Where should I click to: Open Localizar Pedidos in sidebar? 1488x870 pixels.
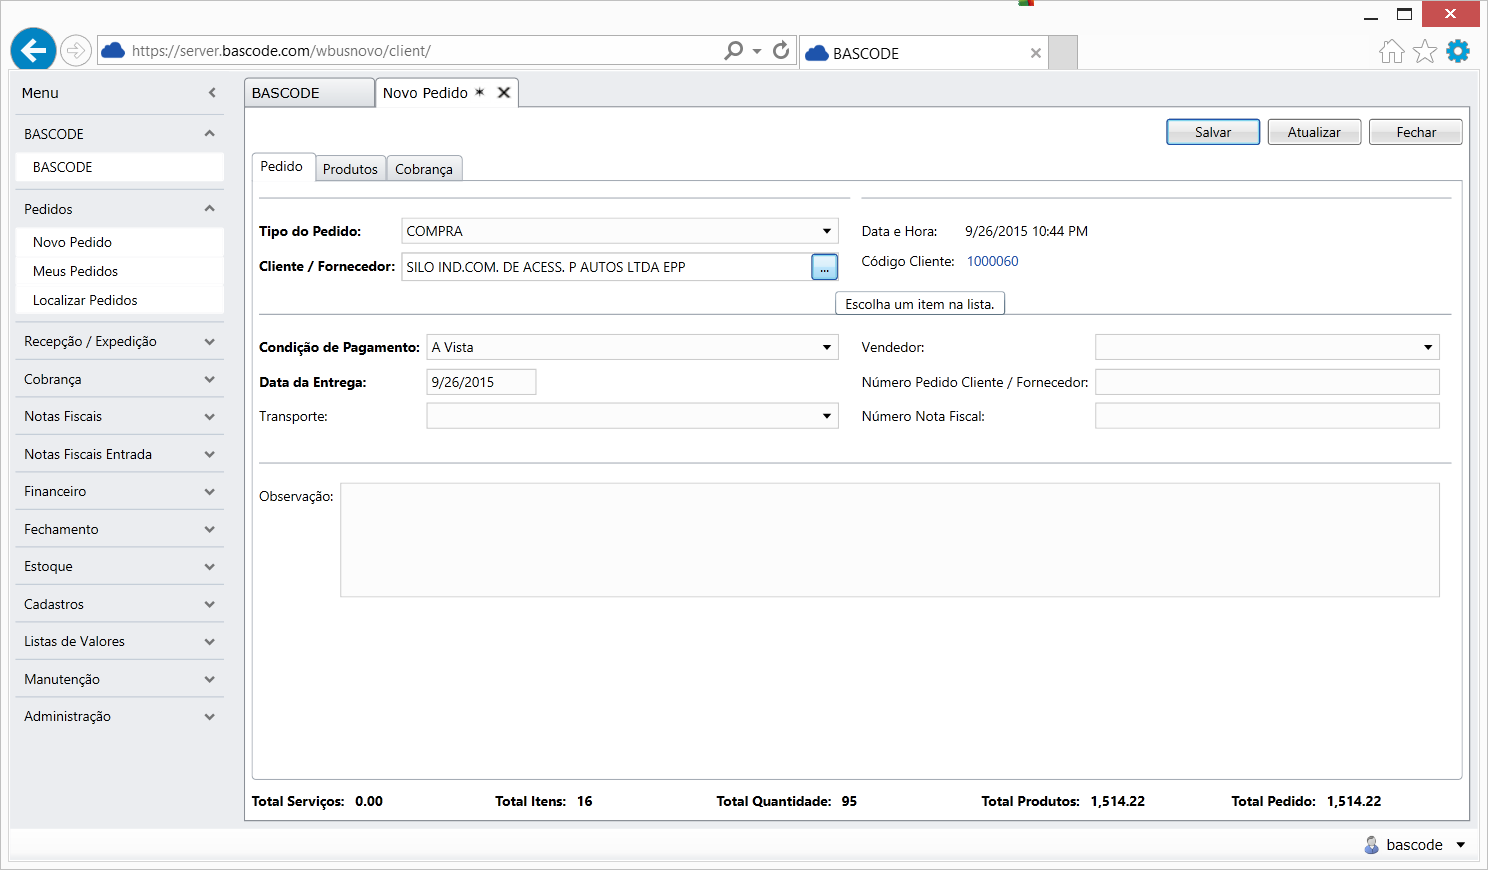120,300
